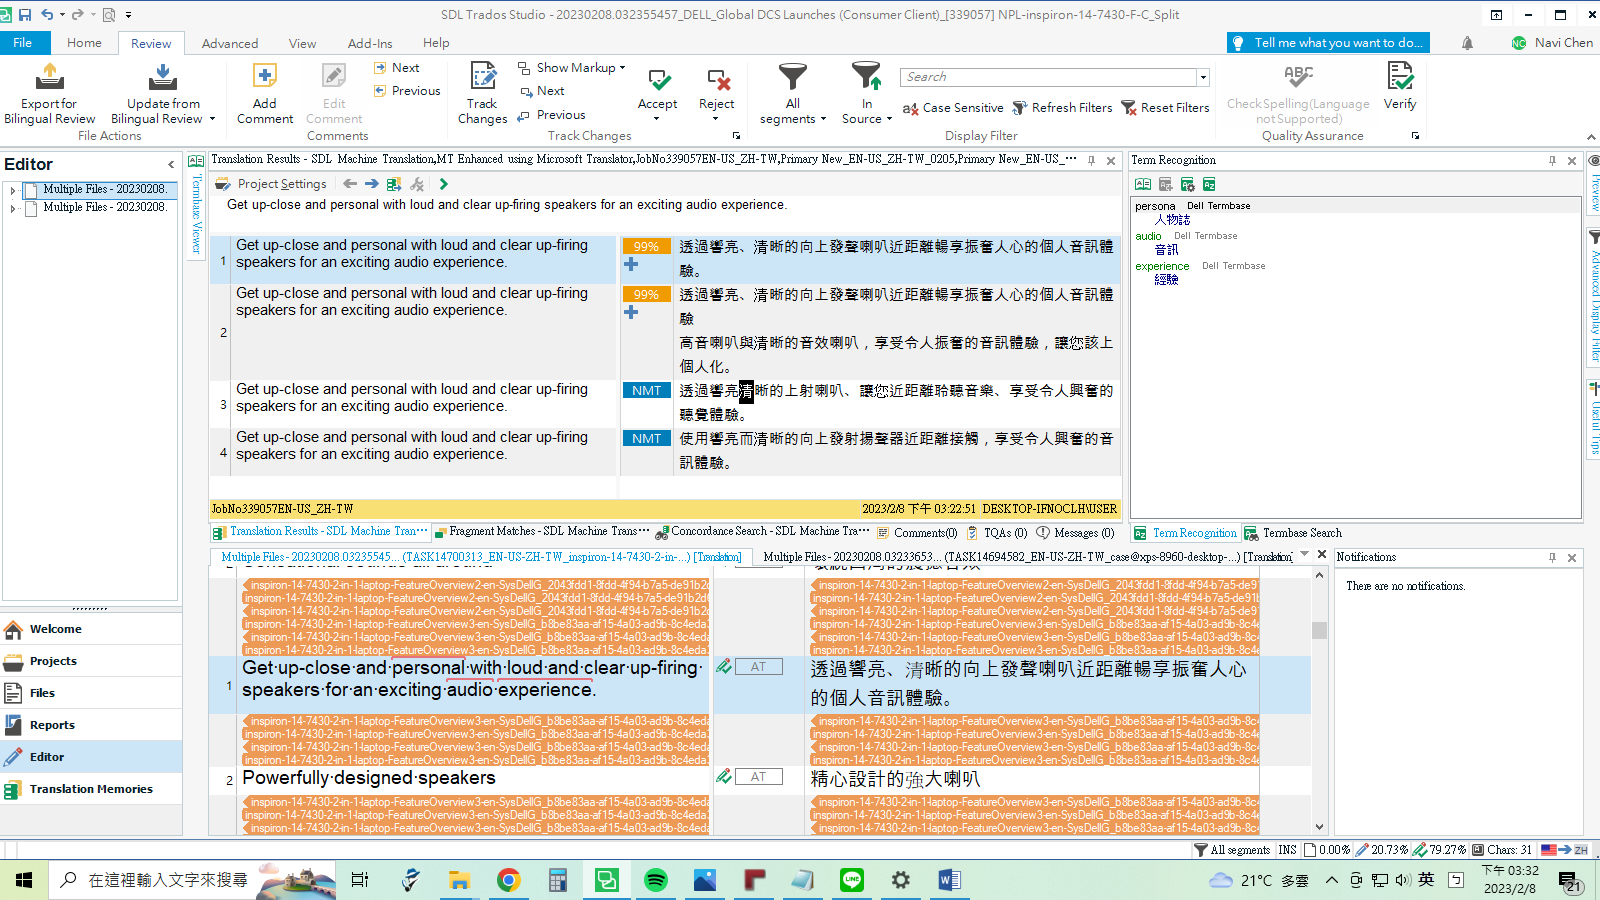Click termbase settings icon in Term Recognition

1187,184
